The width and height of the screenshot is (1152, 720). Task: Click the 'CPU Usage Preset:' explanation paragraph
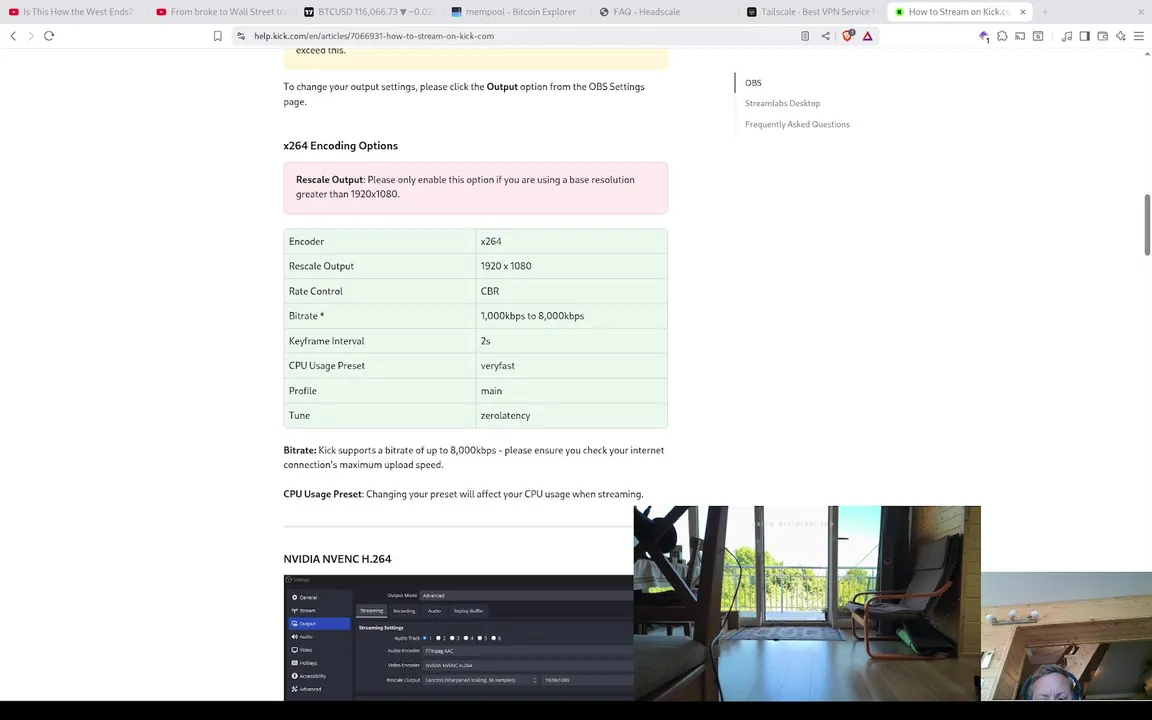pos(463,494)
